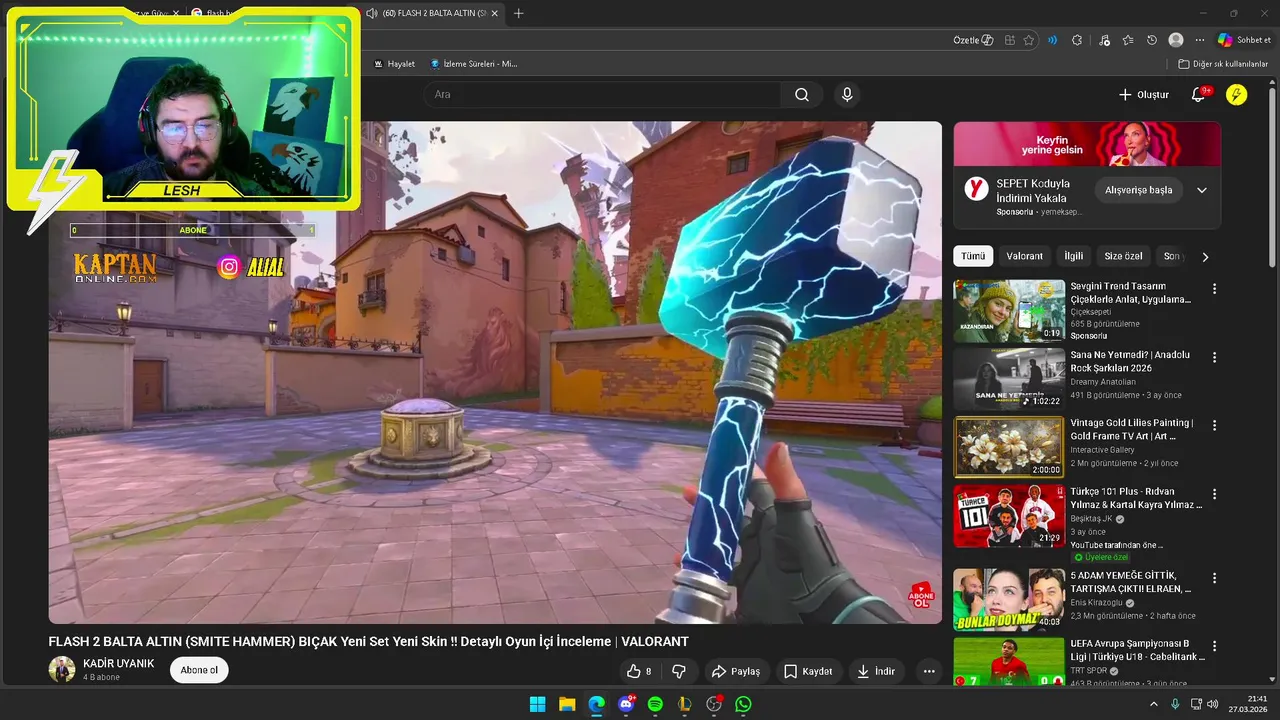The width and height of the screenshot is (1280, 720).
Task: Open Vintage Gold Lilies Painting thumbnail
Action: [1009, 447]
